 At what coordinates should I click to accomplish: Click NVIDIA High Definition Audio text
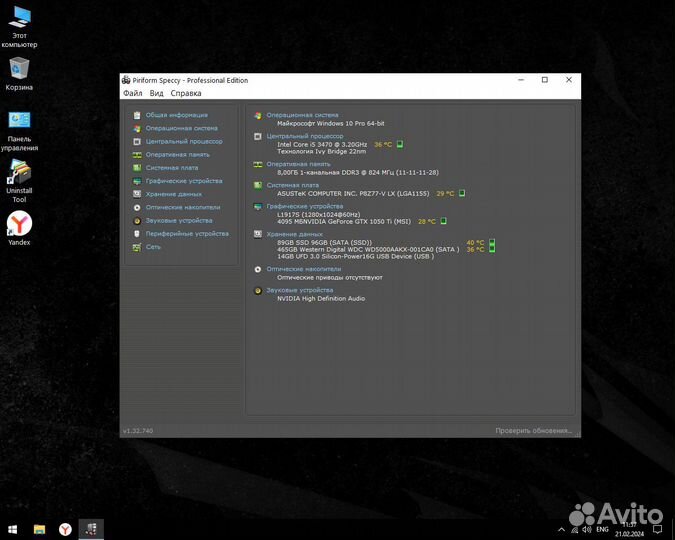[x=321, y=298]
